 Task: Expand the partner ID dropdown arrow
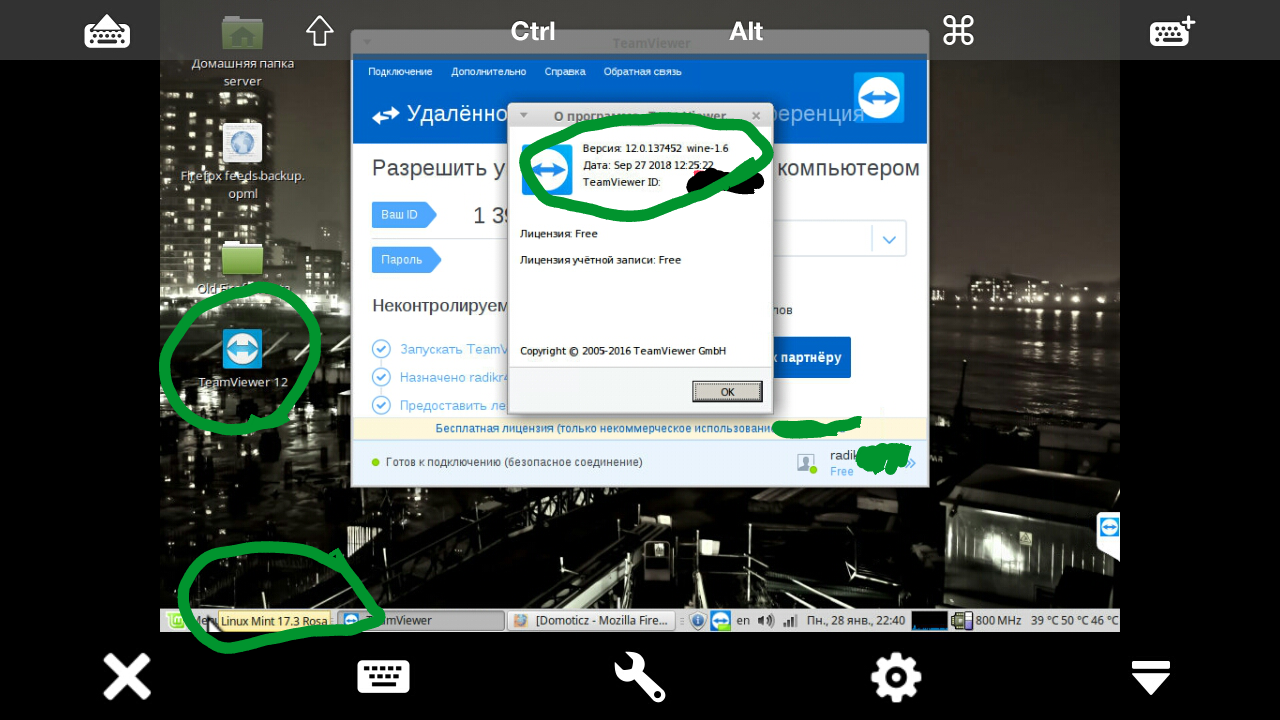(x=889, y=239)
